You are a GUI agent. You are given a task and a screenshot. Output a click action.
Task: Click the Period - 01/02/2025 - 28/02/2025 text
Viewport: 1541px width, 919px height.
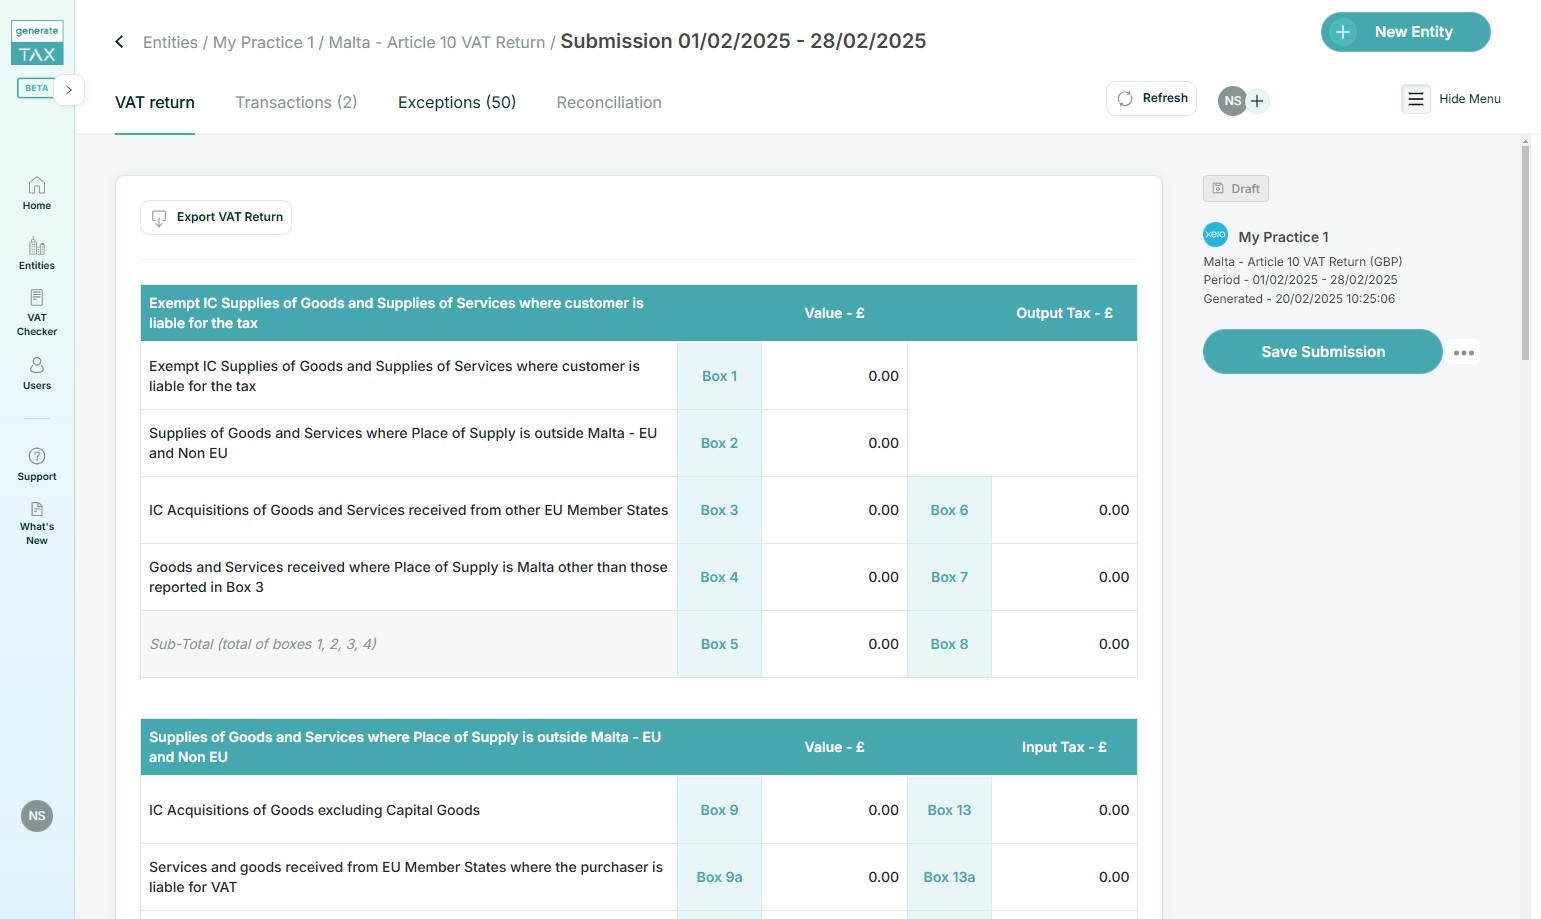(1300, 280)
